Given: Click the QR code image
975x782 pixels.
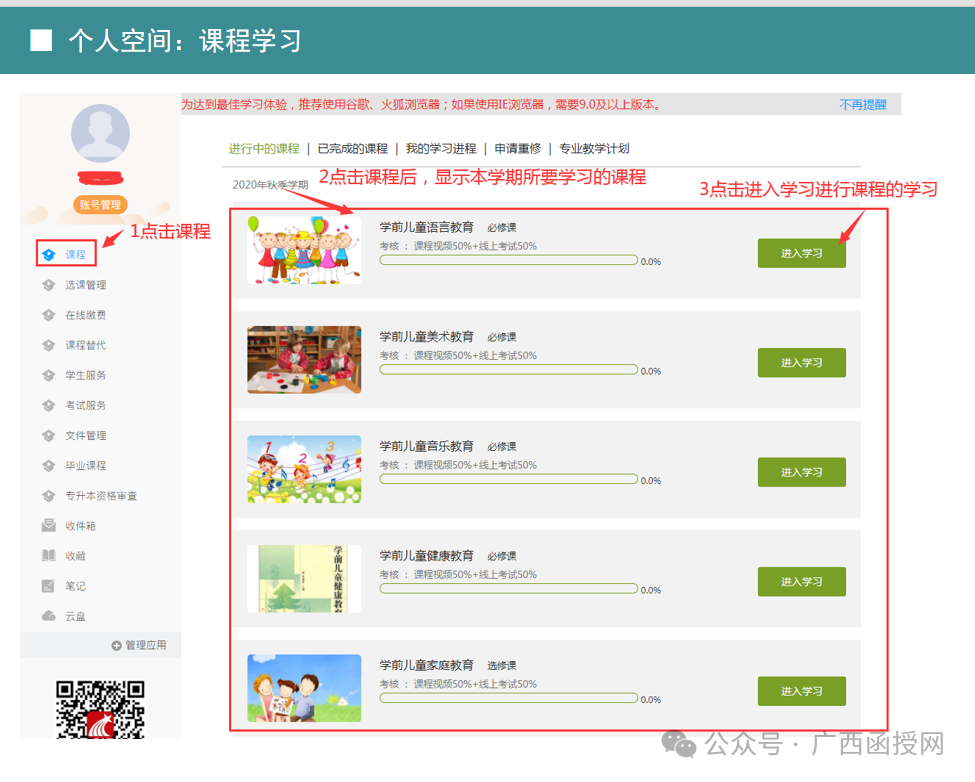Looking at the screenshot, I should coord(100,710).
